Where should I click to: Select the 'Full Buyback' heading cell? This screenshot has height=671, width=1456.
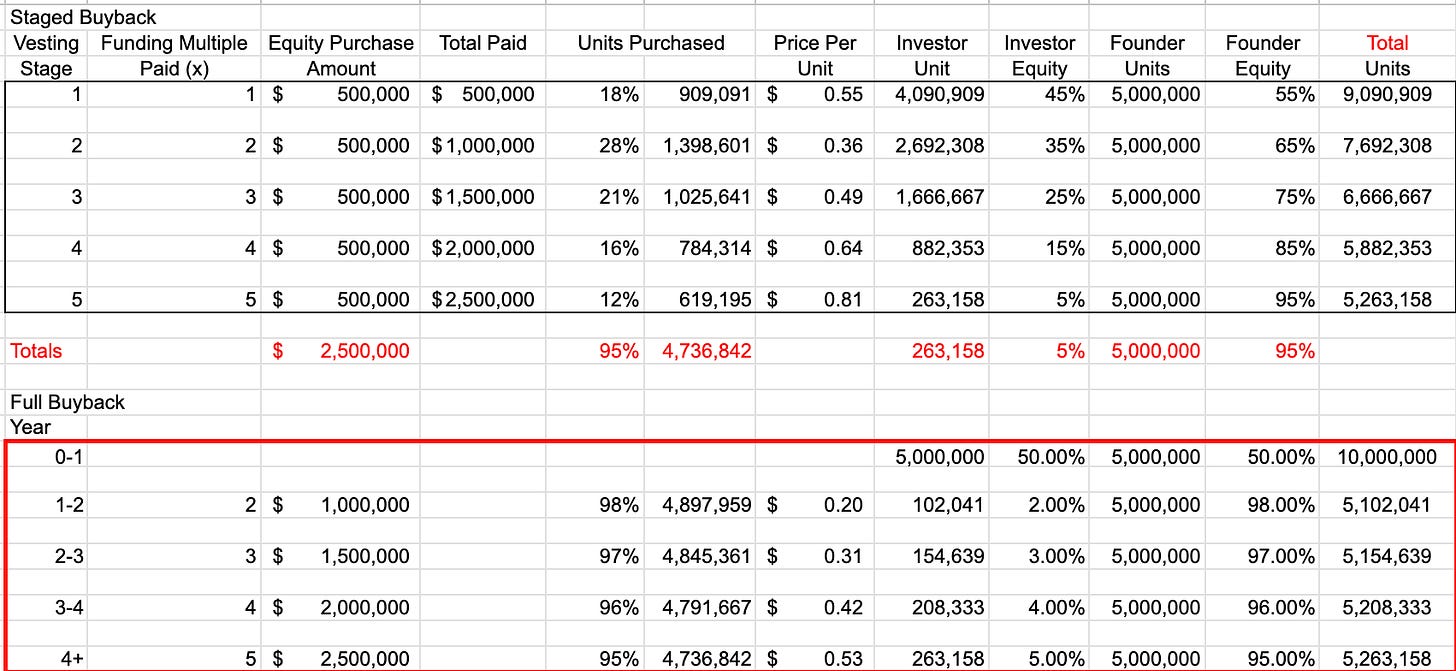pyautogui.click(x=67, y=402)
